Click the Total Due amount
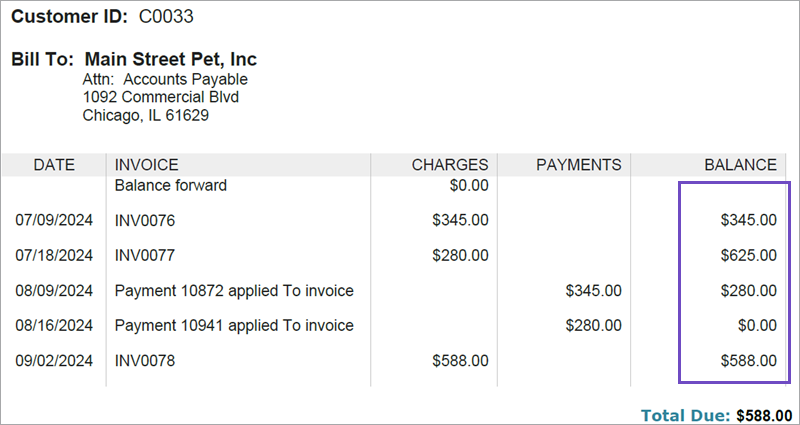The width and height of the screenshot is (800, 425). tap(764, 413)
